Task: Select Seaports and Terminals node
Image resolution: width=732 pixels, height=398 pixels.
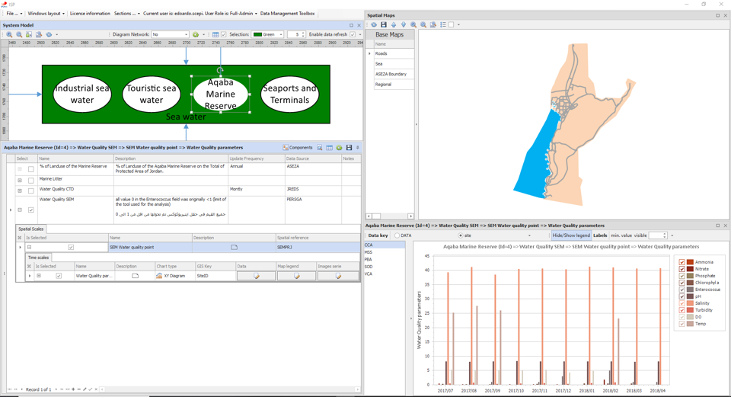Action: (x=289, y=94)
